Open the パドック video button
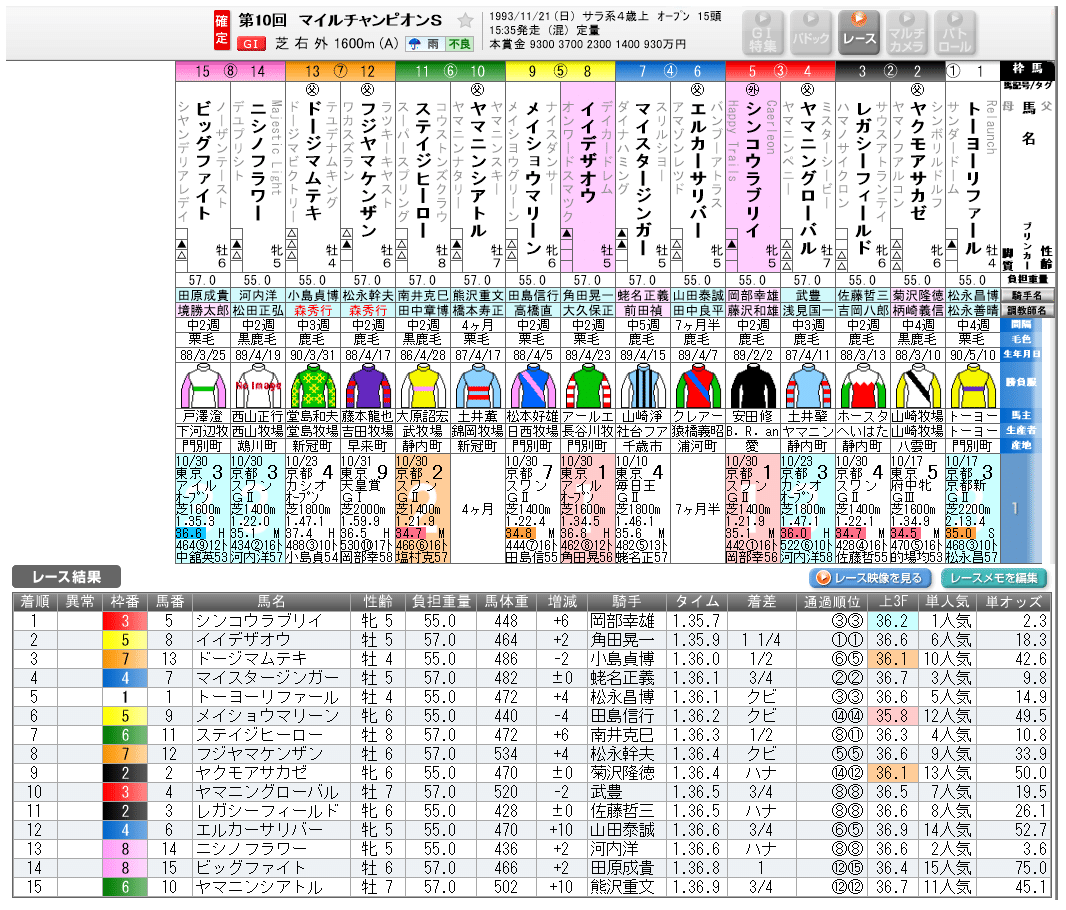The width and height of the screenshot is (1066, 910). coord(811,33)
